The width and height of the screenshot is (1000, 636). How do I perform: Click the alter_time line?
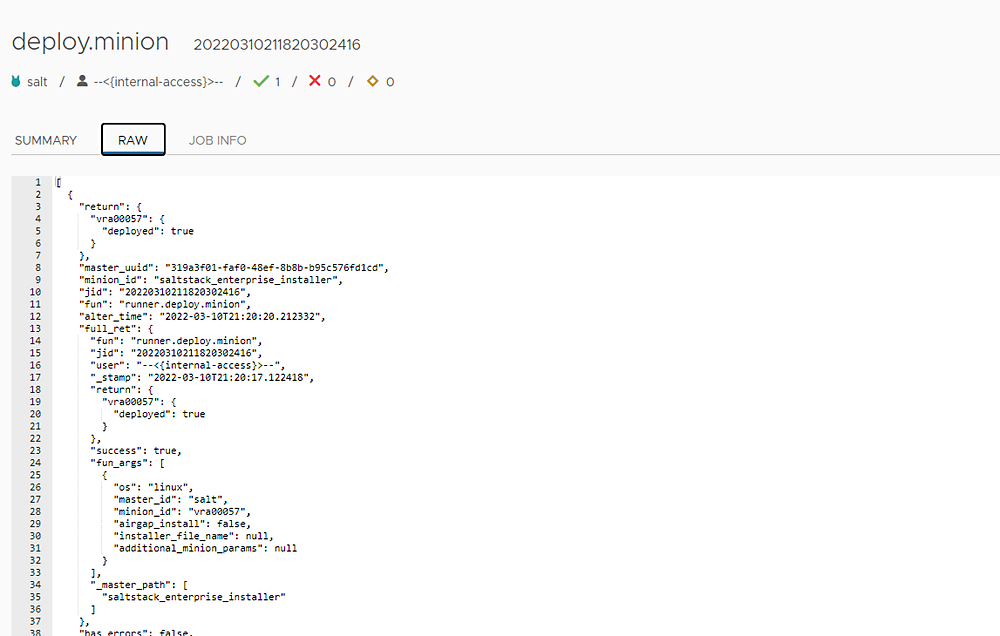tap(202, 316)
